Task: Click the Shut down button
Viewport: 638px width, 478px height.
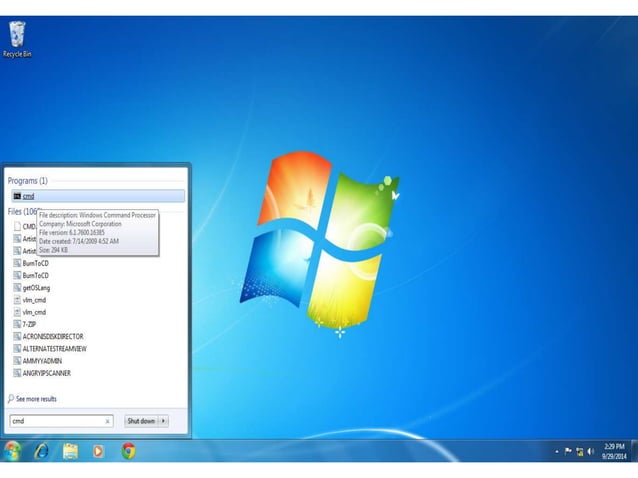Action: coord(141,421)
